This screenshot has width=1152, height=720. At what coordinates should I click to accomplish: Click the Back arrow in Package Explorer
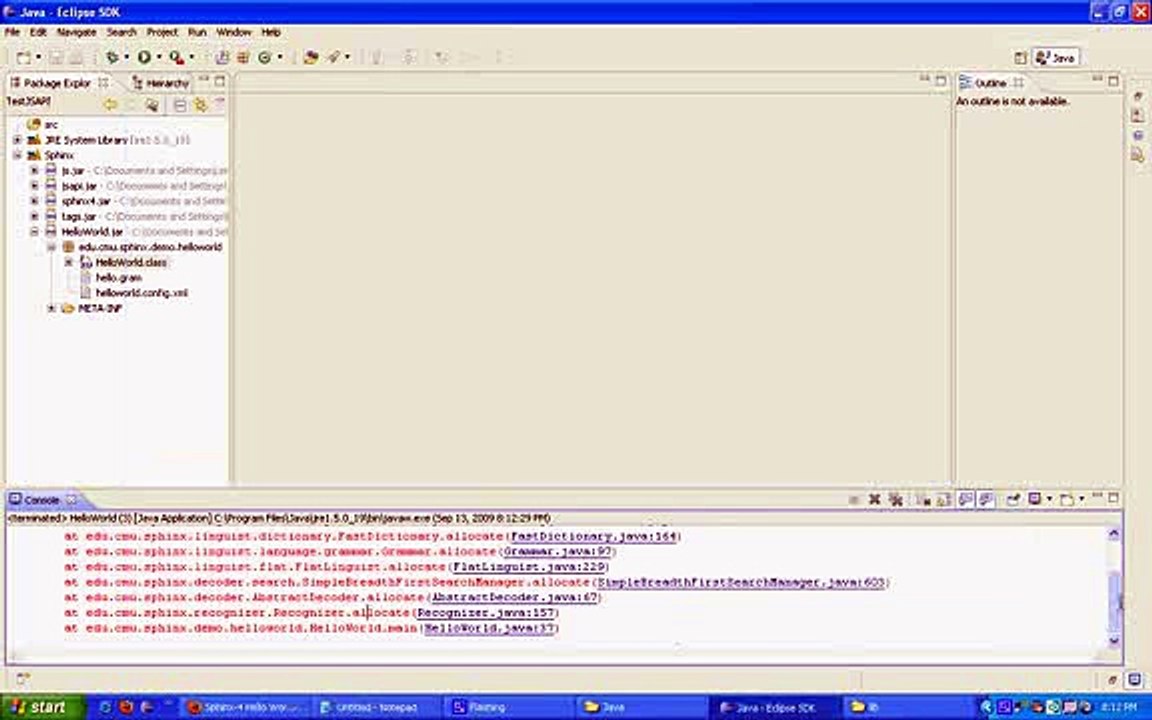pyautogui.click(x=110, y=105)
